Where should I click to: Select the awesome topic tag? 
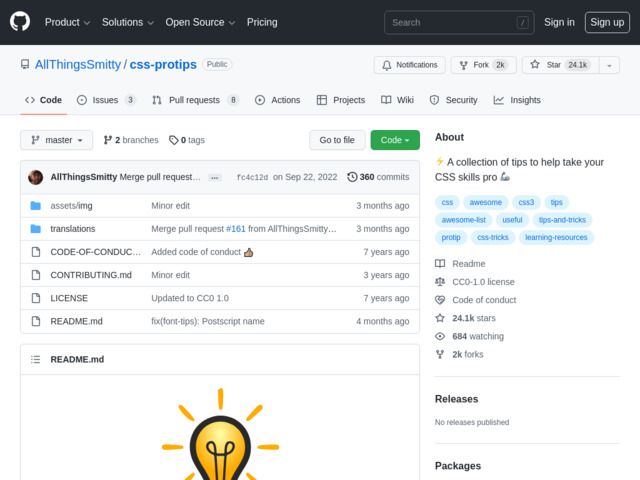[485, 202]
